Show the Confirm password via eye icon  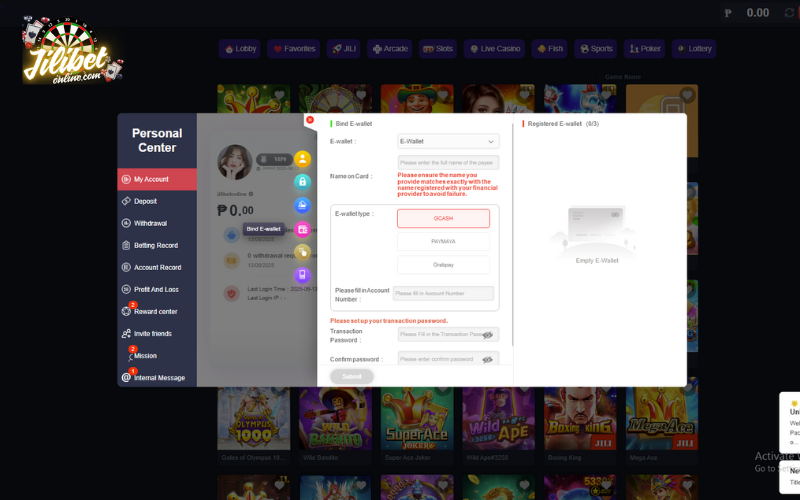point(487,360)
